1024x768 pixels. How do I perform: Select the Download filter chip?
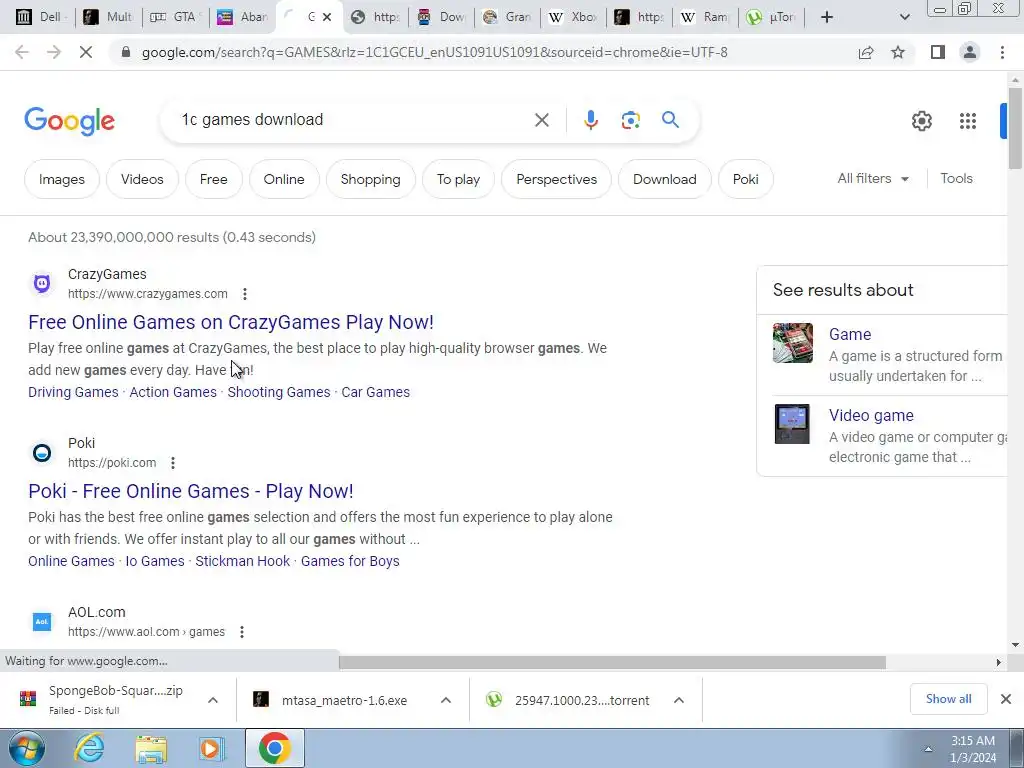coord(665,179)
